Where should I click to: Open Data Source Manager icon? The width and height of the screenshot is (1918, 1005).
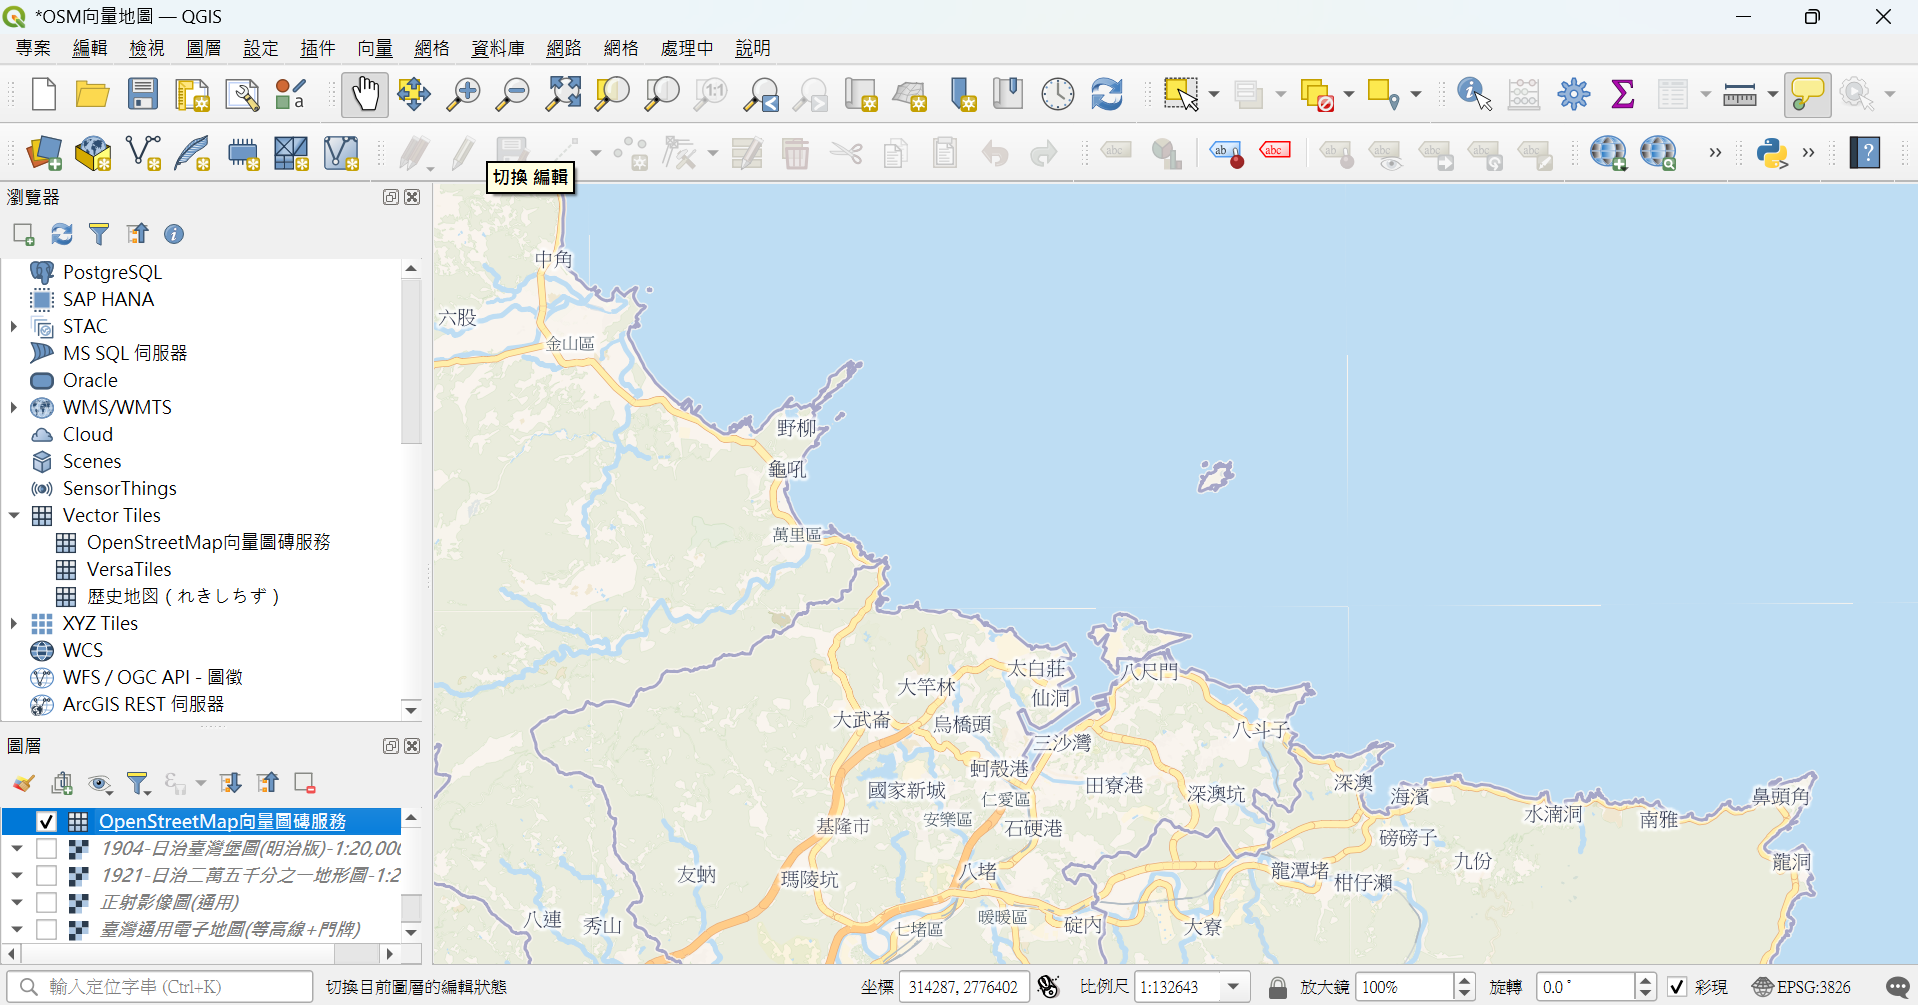pos(43,153)
